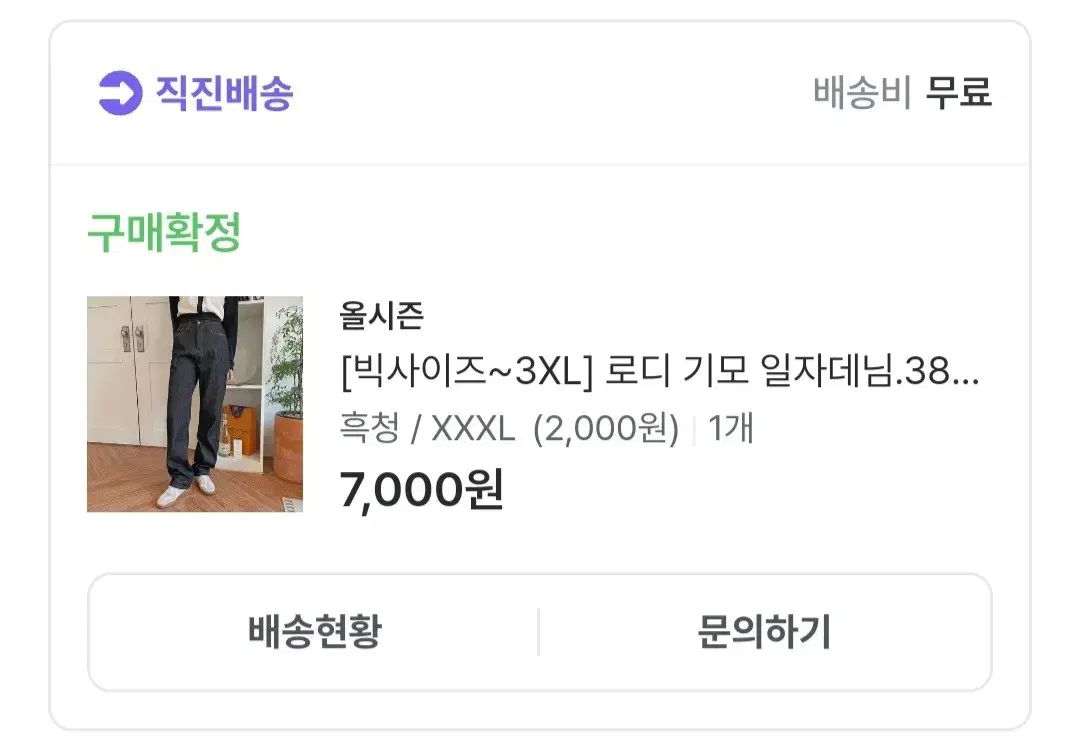1080x750 pixels.
Task: Click the 올시즌 brand name
Action: click(x=381, y=316)
